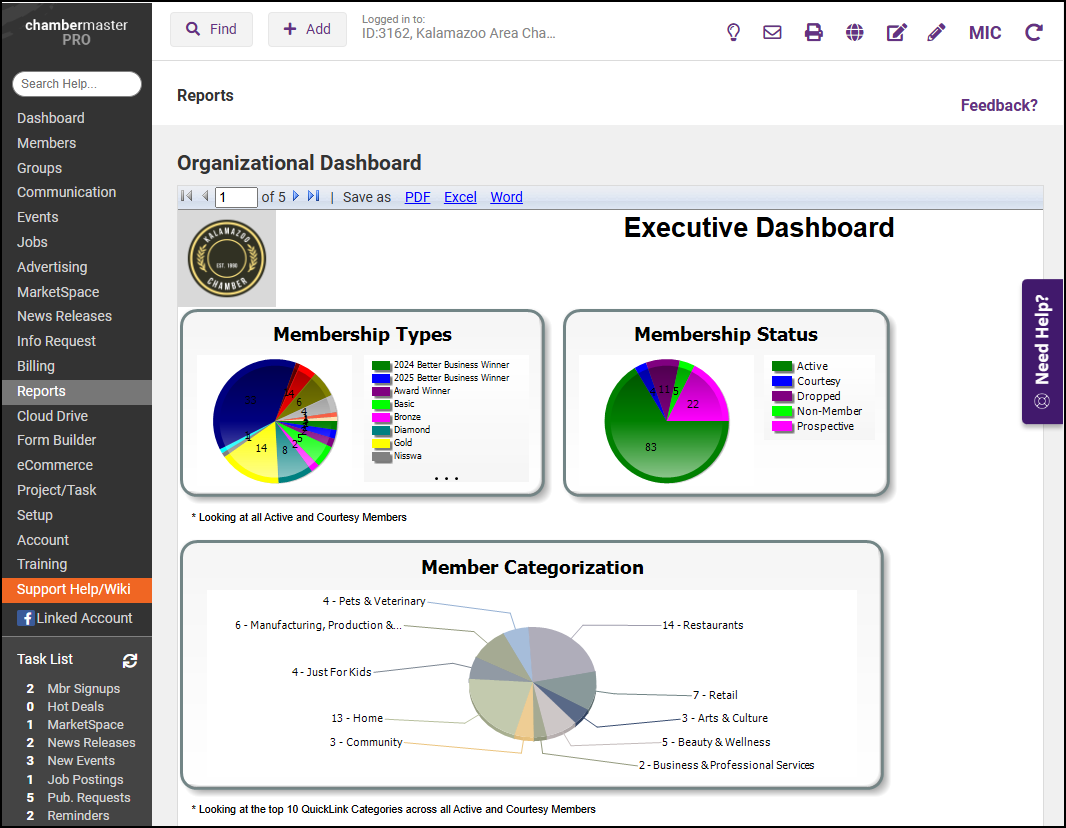The height and width of the screenshot is (828, 1066).
Task: Save report as PDF
Action: click(417, 197)
